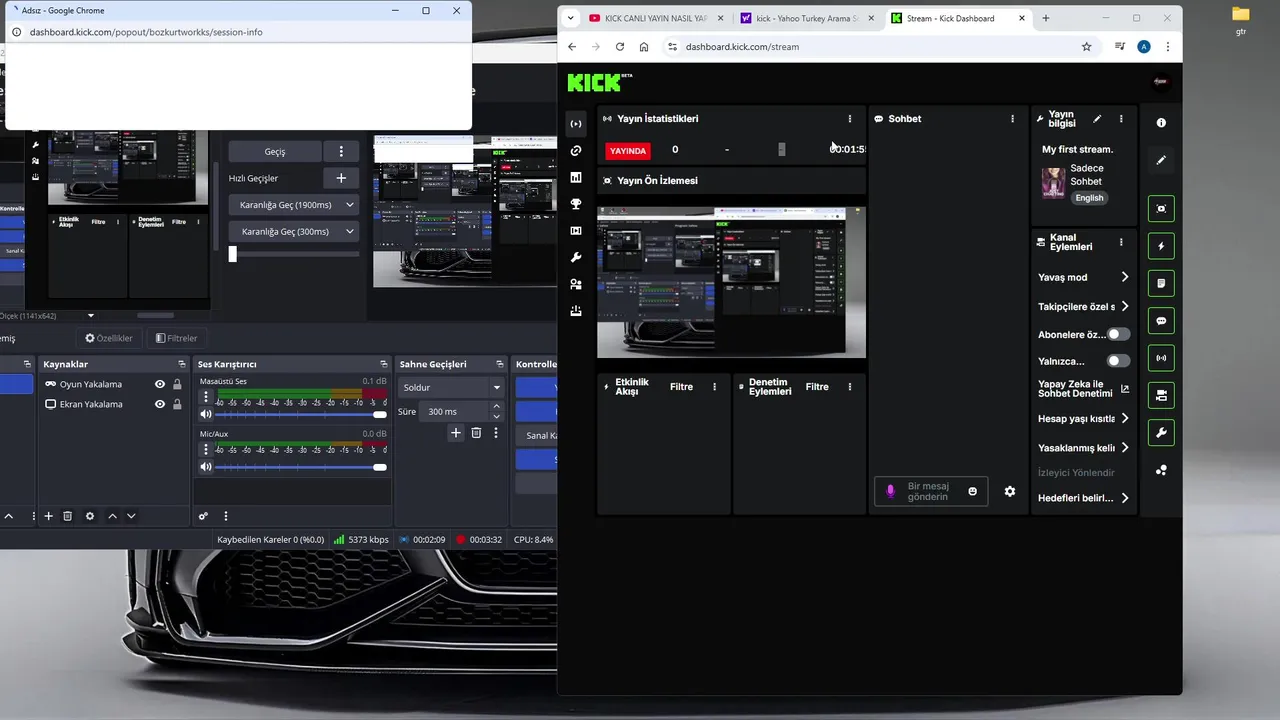This screenshot has width=1280, height=720.
Task: Click Bir mesaj gönderin chat input
Action: pos(930,491)
